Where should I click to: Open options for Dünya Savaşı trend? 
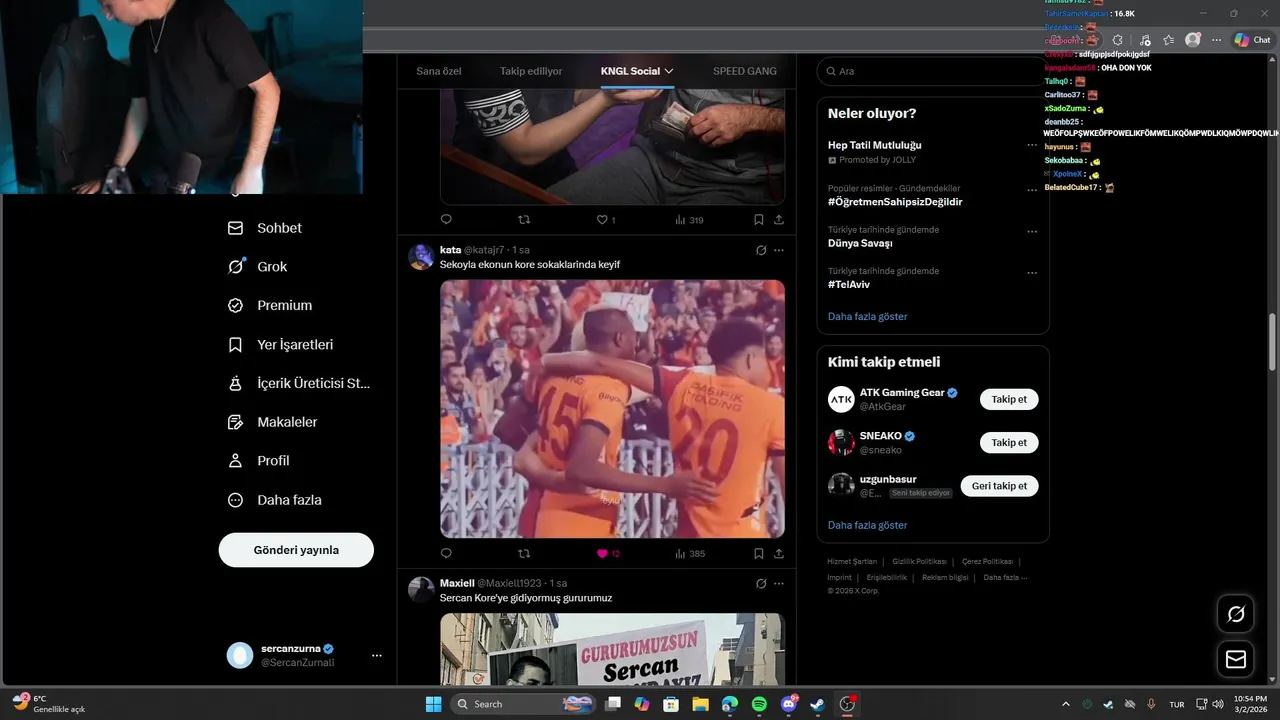coord(1032,231)
